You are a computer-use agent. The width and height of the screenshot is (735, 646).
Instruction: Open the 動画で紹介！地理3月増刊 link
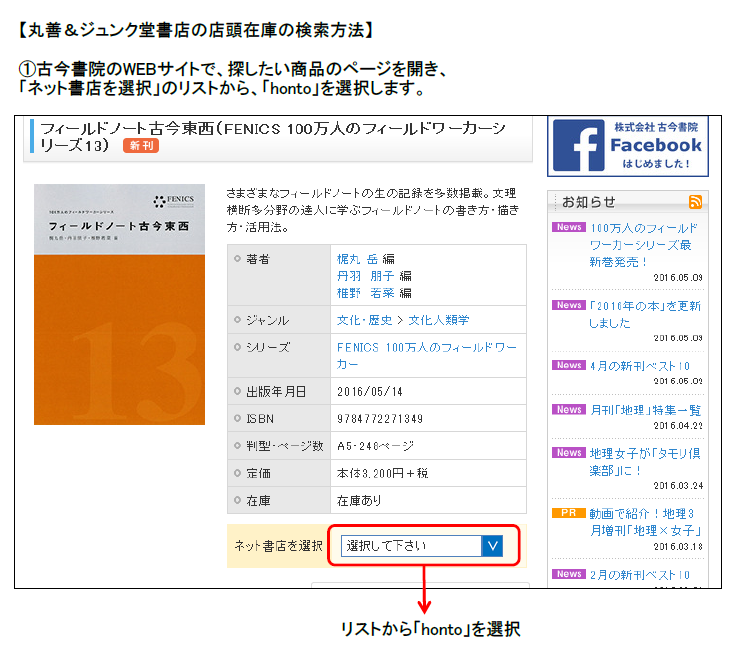coord(645,521)
